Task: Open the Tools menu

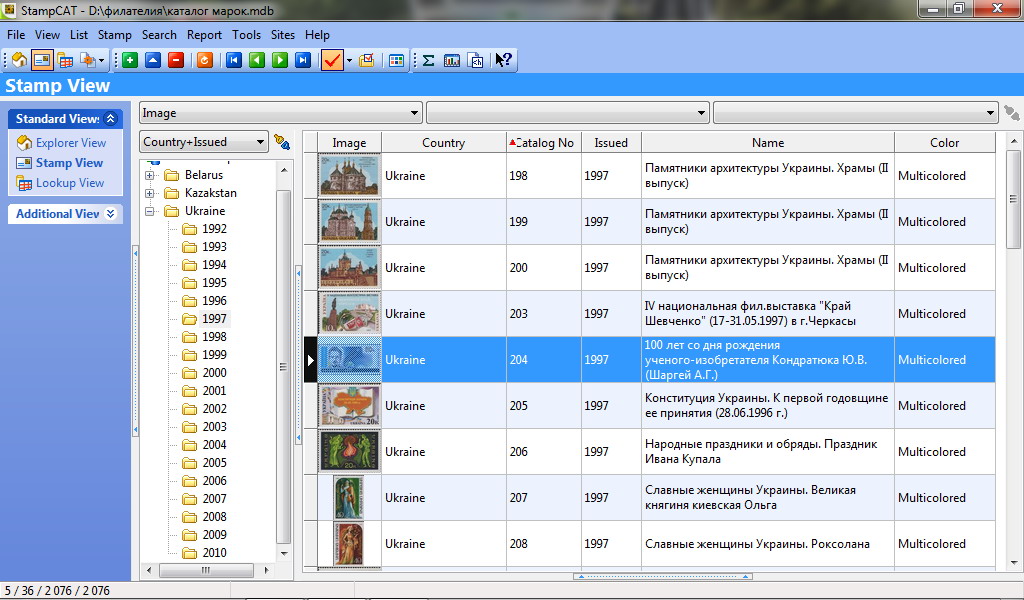Action: point(246,35)
